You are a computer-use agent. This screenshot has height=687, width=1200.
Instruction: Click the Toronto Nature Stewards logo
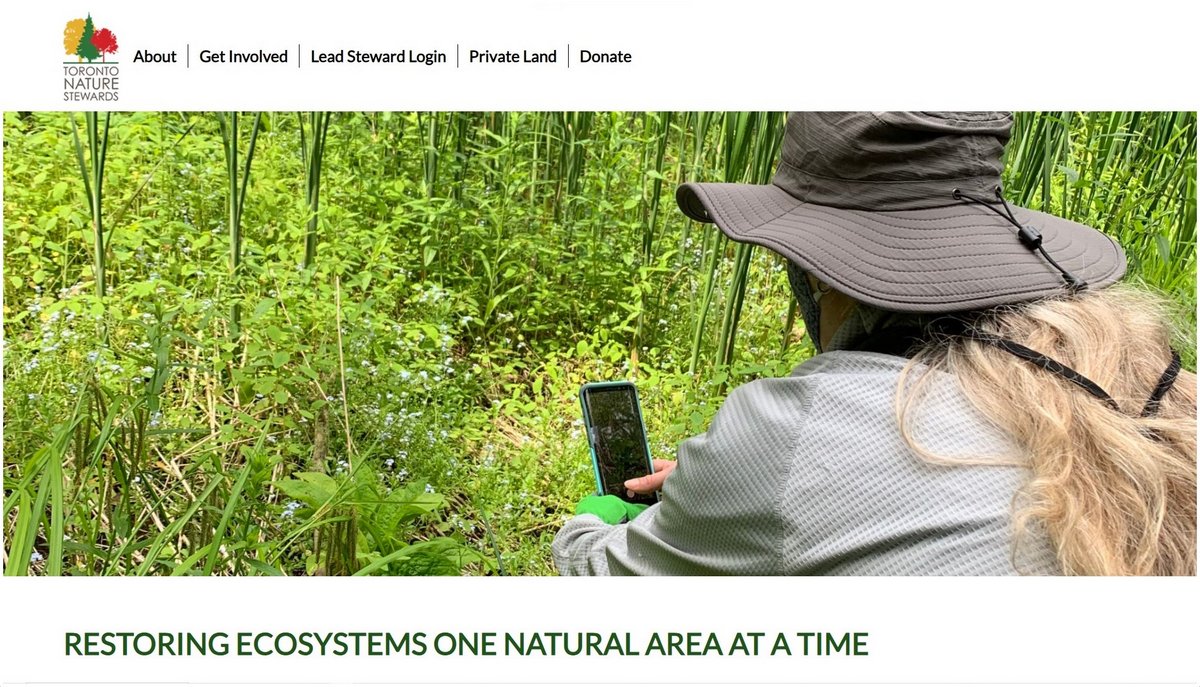tap(91, 57)
